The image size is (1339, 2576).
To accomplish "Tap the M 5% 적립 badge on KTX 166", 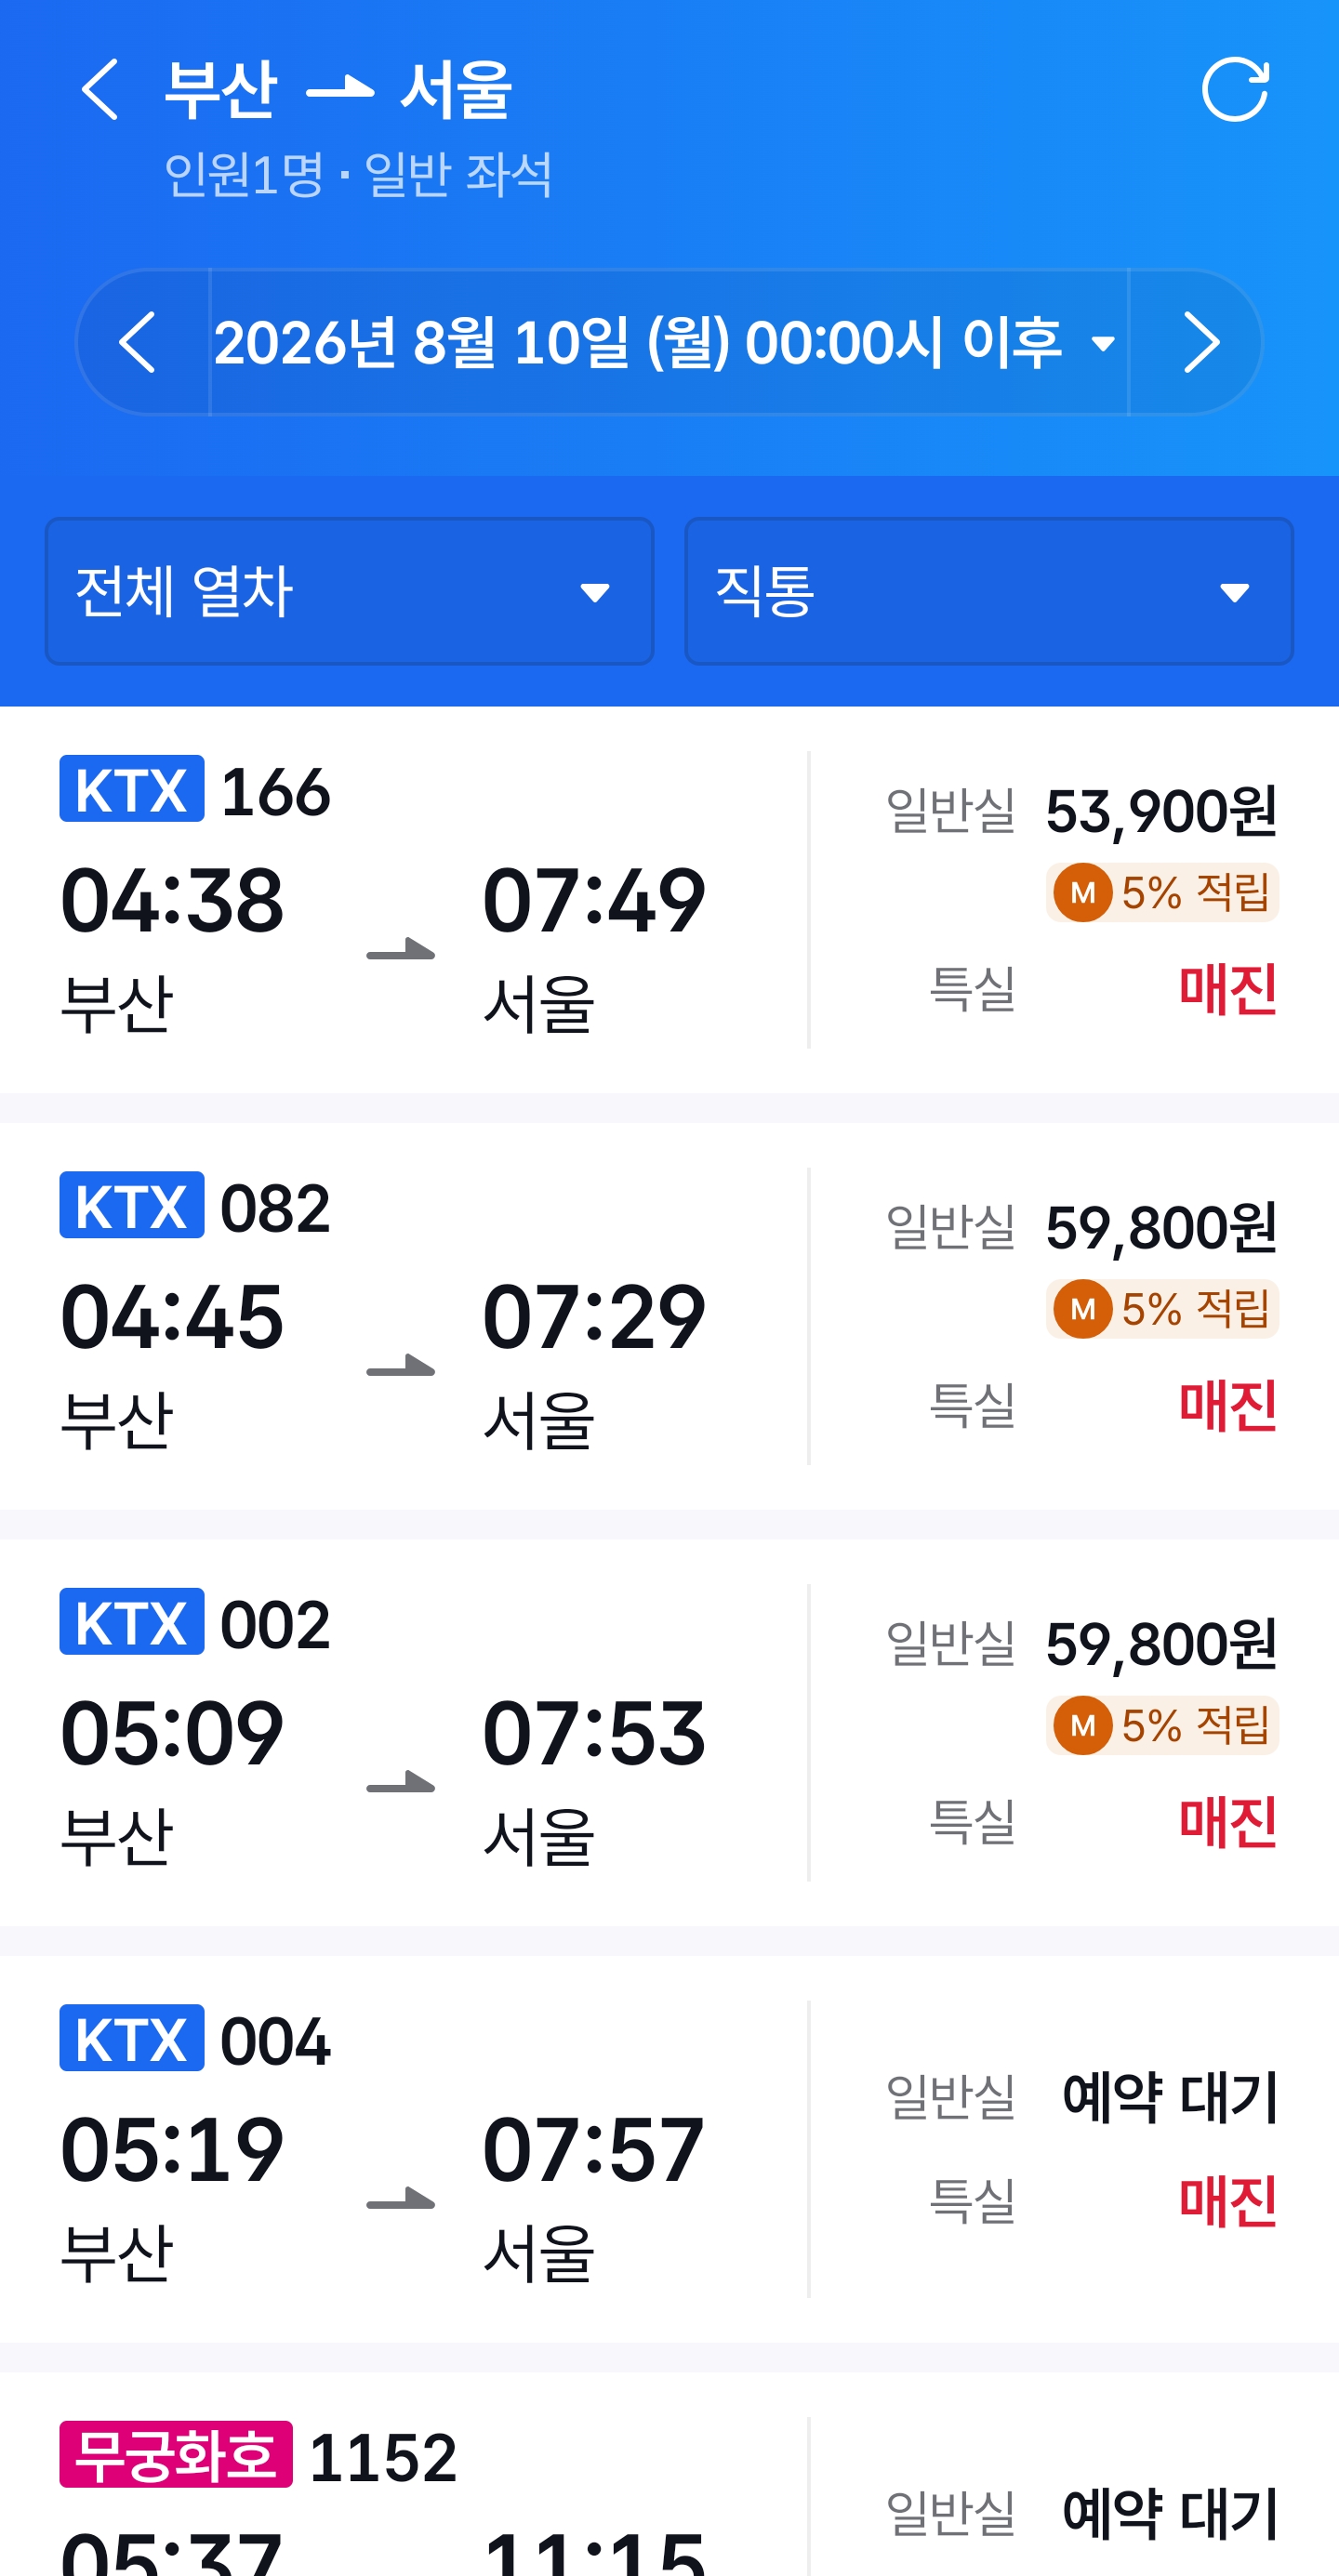I will (1162, 892).
